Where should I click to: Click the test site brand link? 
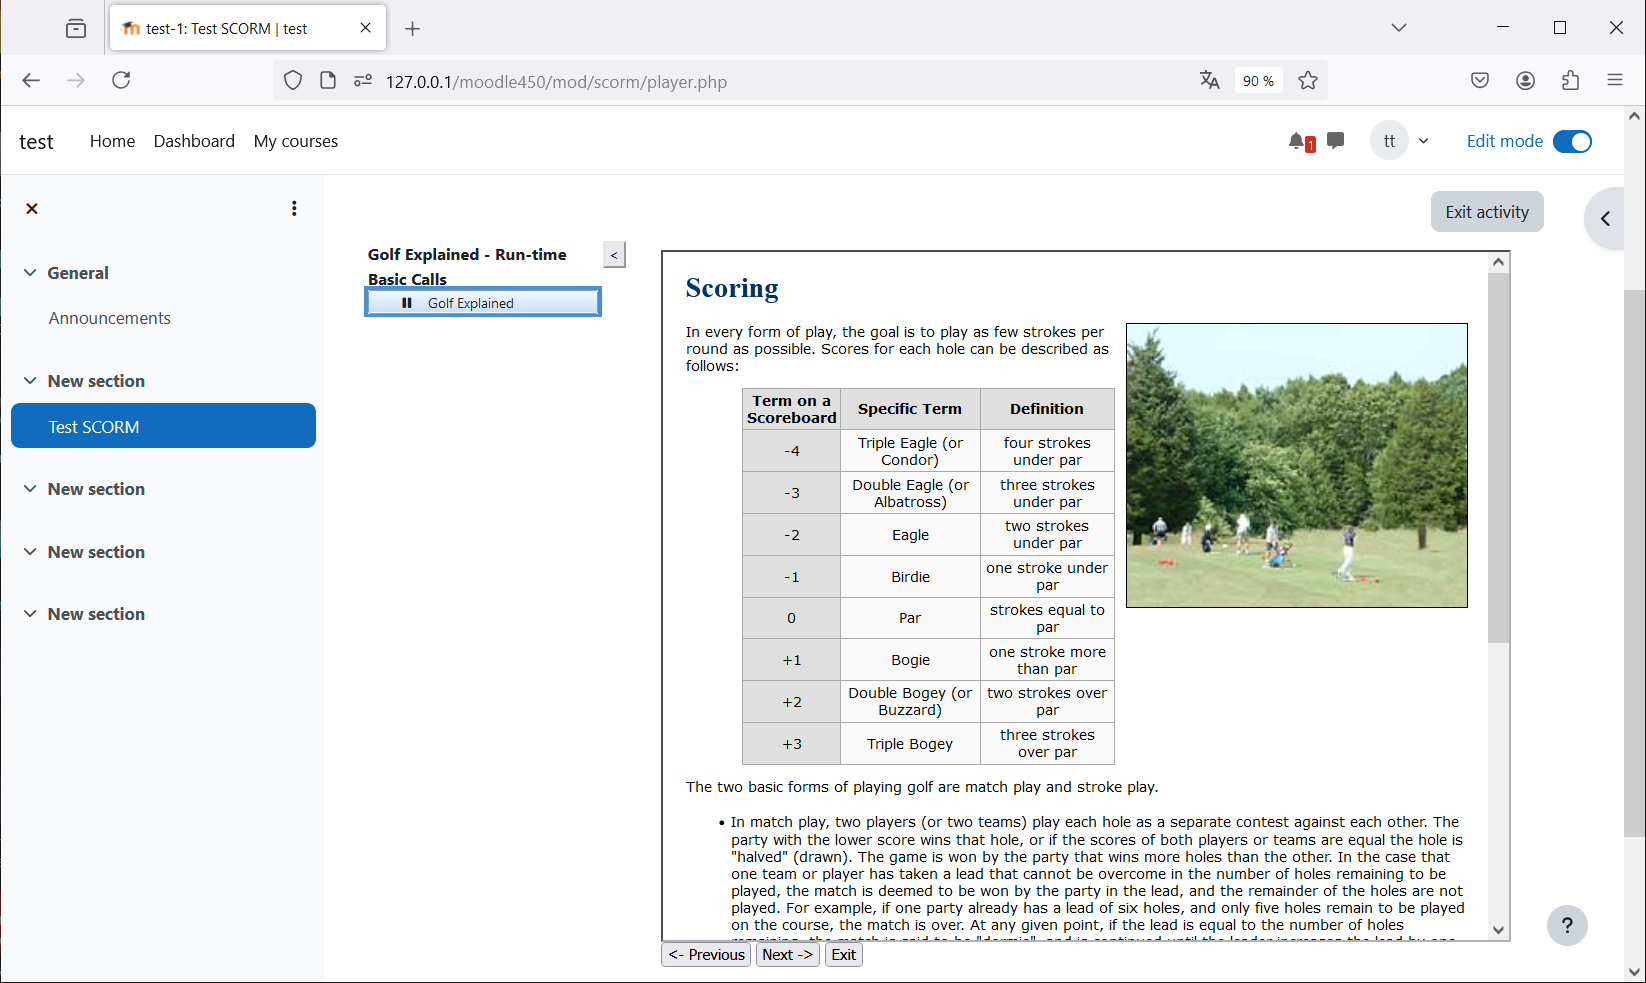36,142
